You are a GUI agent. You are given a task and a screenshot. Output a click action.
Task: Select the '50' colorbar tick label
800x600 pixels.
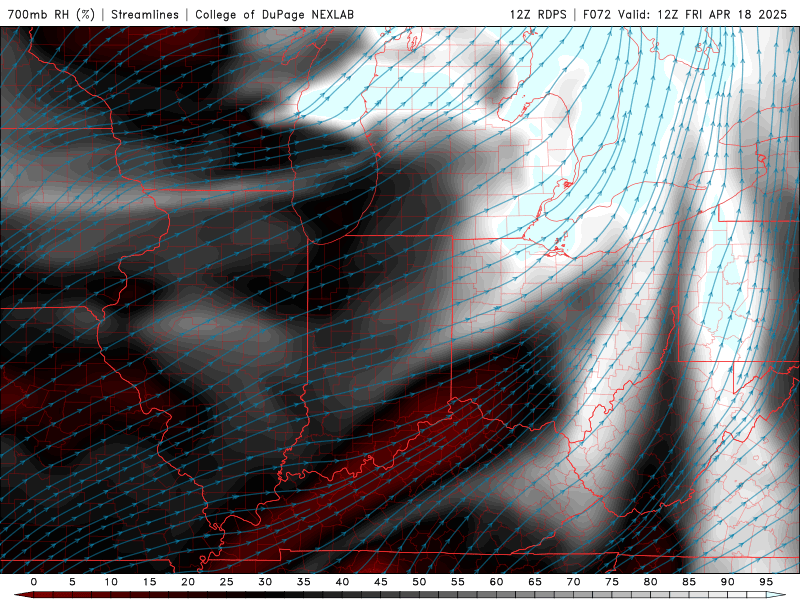[x=419, y=582]
